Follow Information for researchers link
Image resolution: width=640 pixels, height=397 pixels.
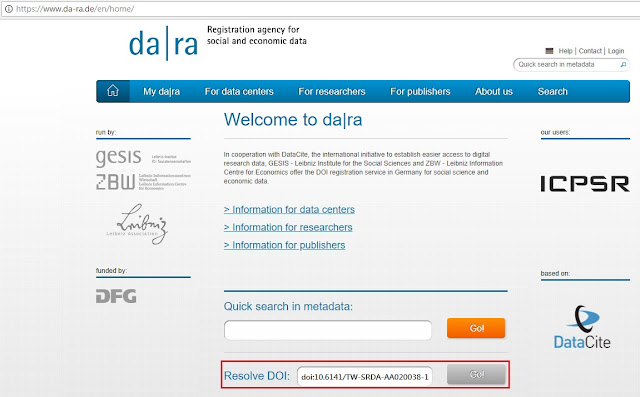[288, 227]
